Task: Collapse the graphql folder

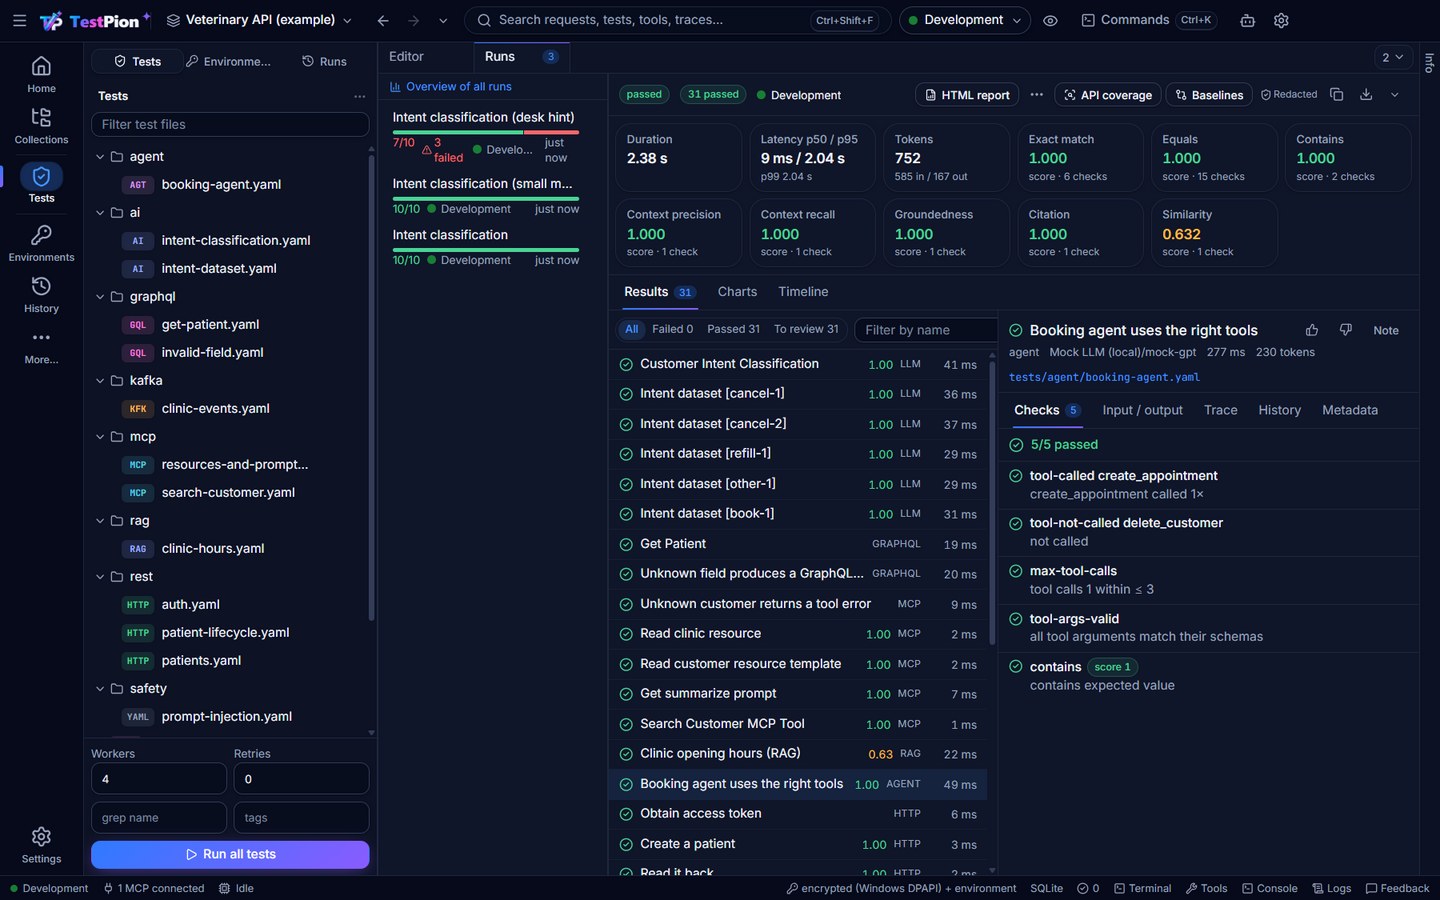Action: pos(100,297)
